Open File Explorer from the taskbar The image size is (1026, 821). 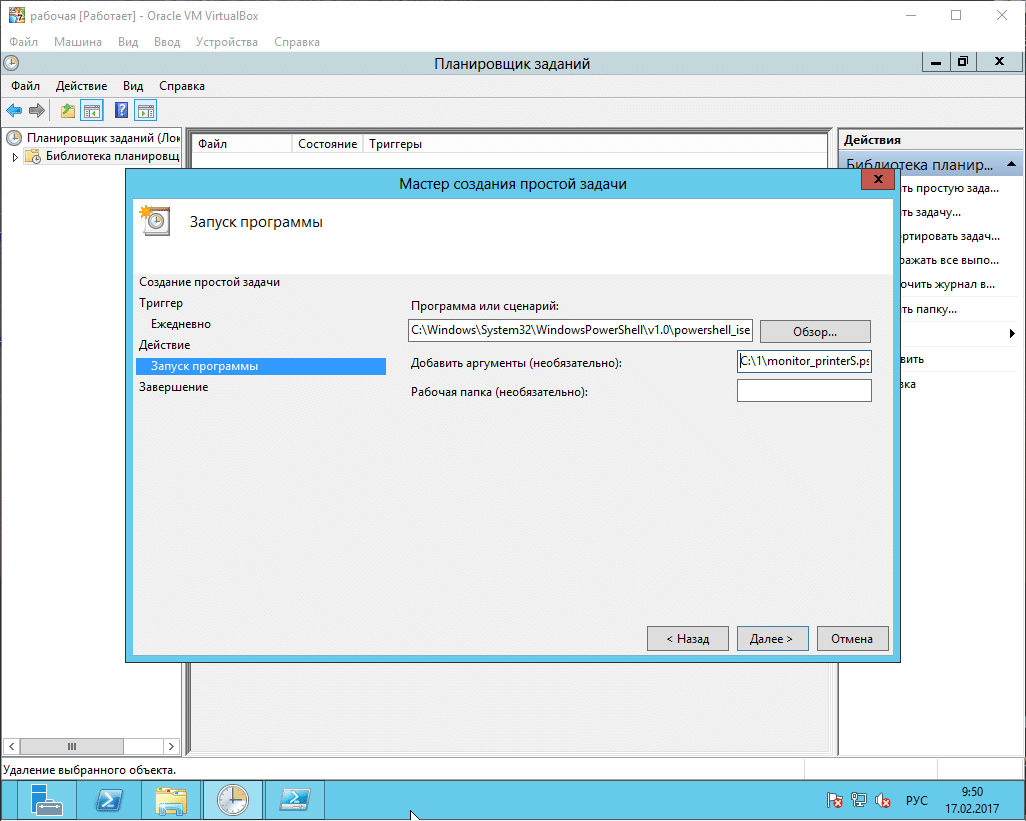[x=171, y=800]
